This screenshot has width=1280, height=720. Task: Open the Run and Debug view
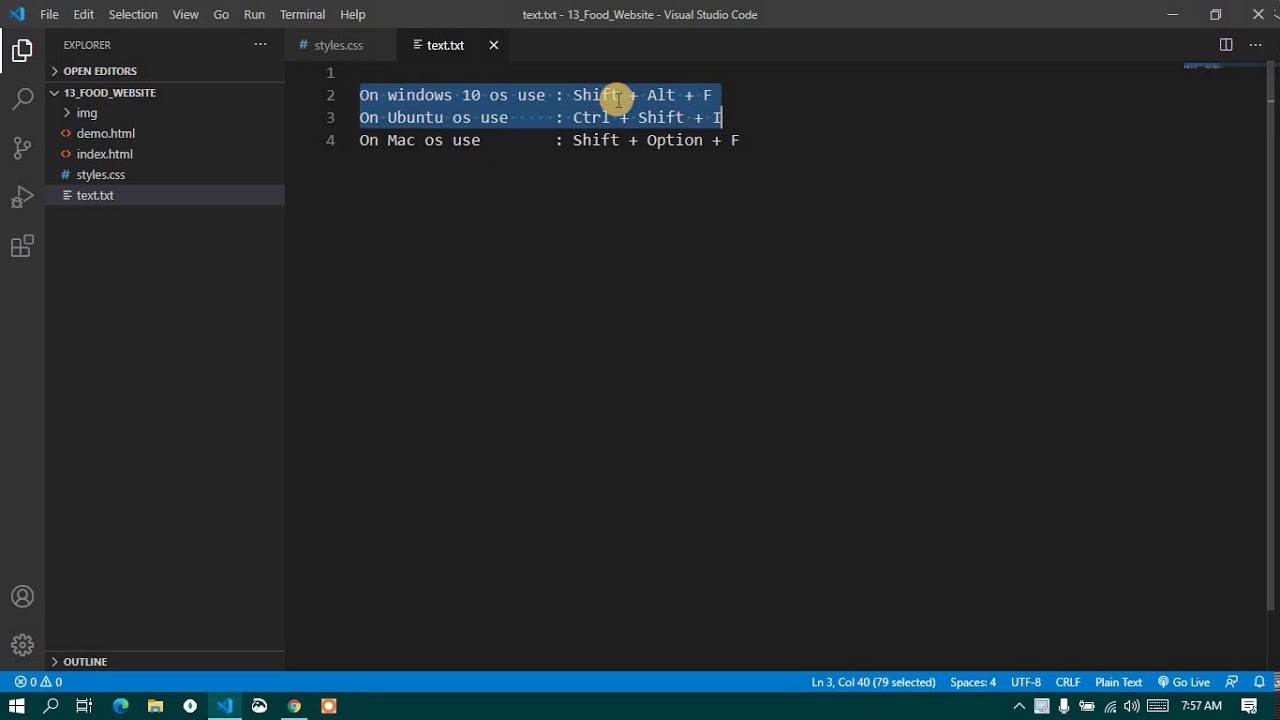coord(22,197)
